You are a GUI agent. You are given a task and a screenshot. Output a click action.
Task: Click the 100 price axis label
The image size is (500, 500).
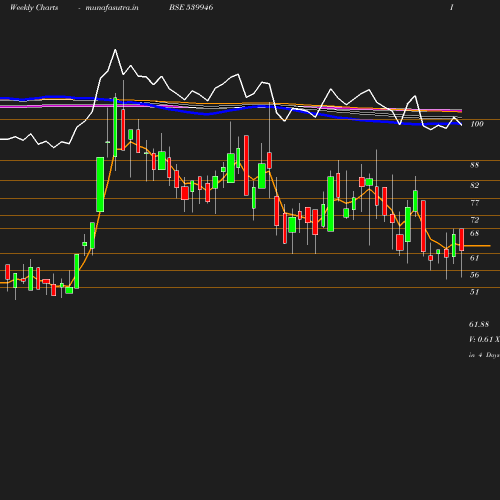click(x=477, y=124)
